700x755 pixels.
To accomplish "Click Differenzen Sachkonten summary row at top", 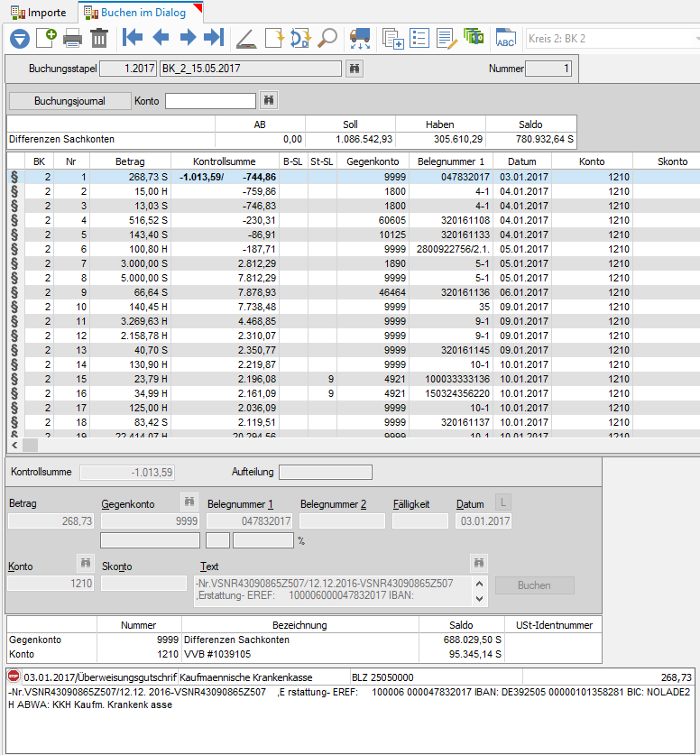I will click(292, 139).
